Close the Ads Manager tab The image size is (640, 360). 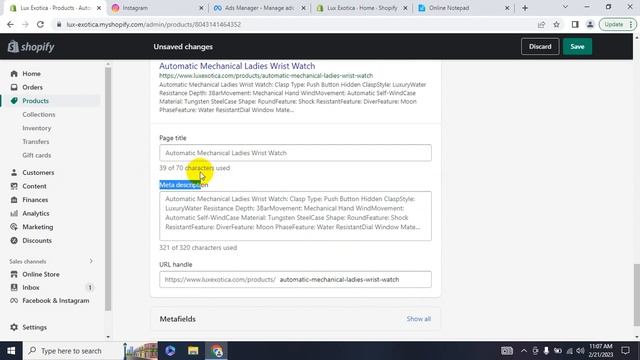point(303,8)
